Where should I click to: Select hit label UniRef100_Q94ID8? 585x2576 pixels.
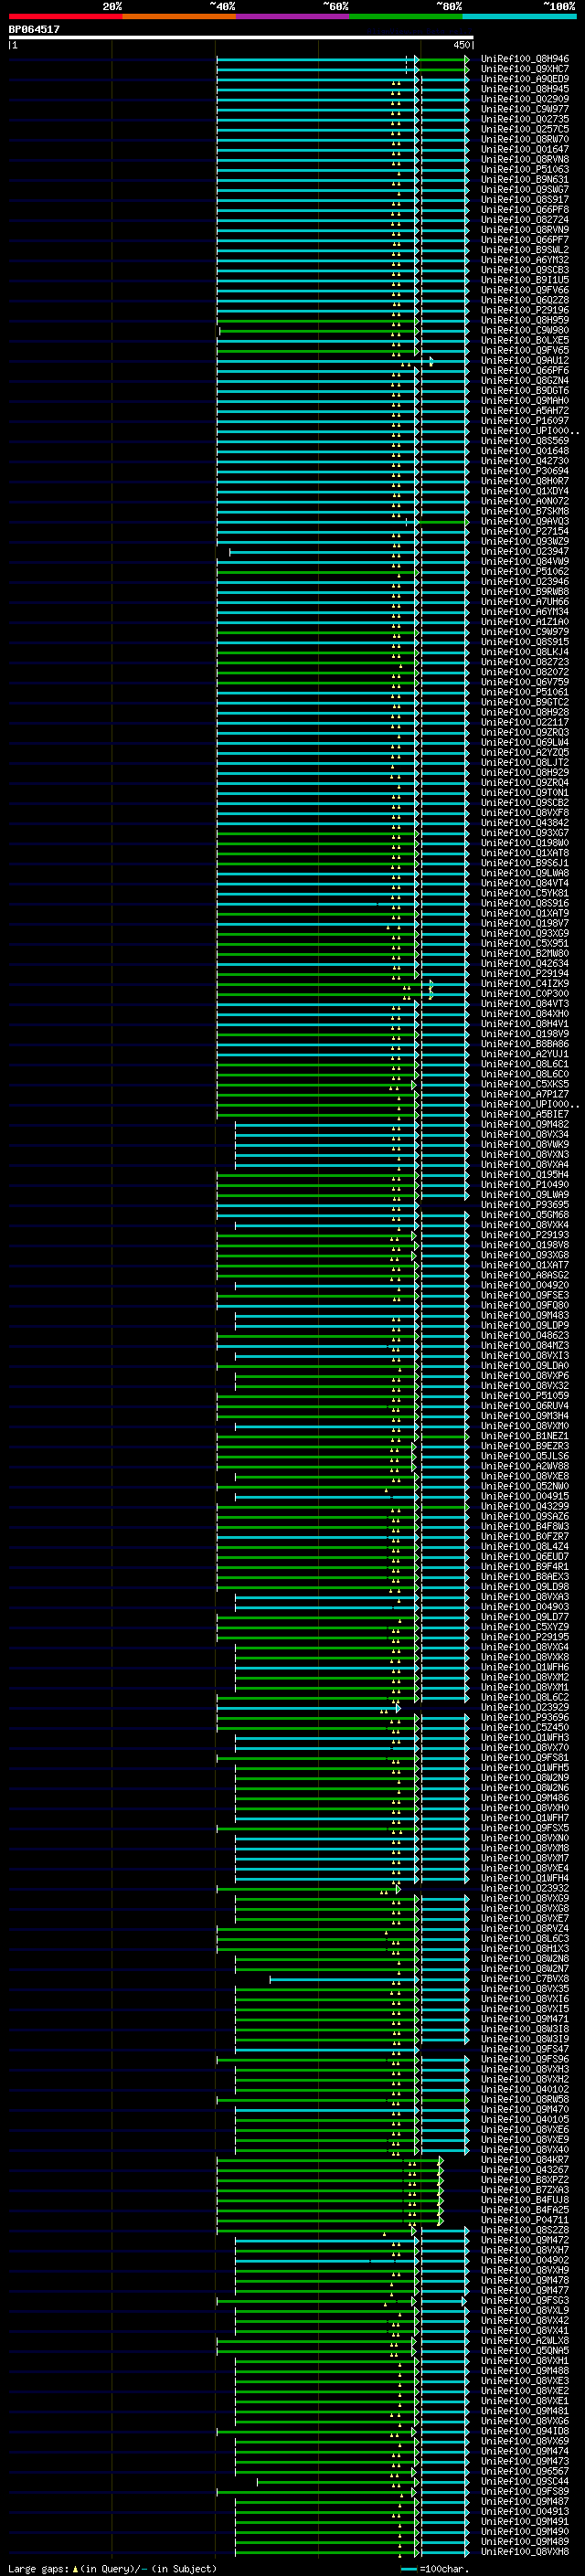[x=524, y=2431]
